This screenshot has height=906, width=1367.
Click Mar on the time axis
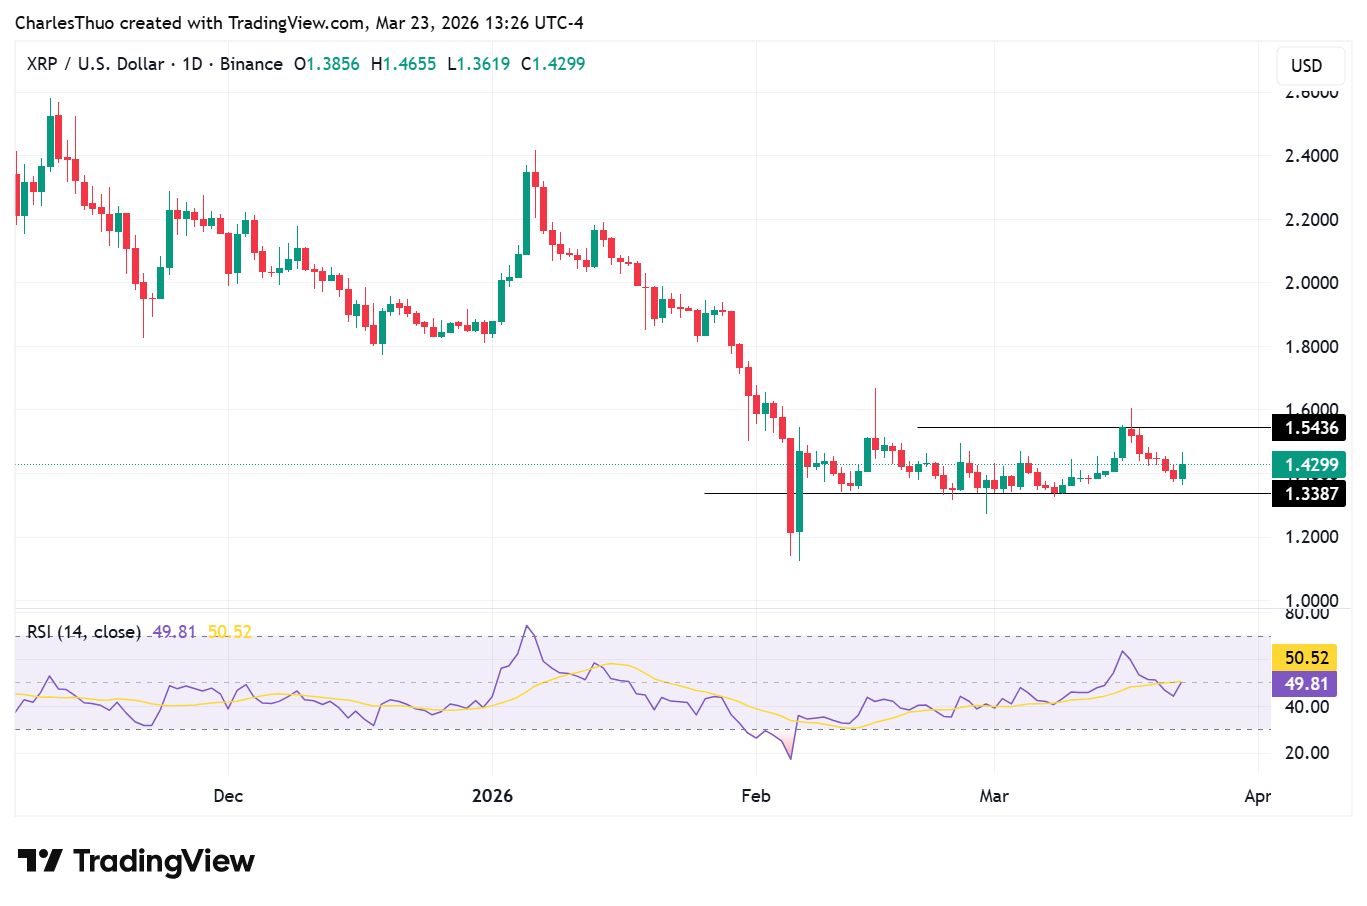pos(994,796)
